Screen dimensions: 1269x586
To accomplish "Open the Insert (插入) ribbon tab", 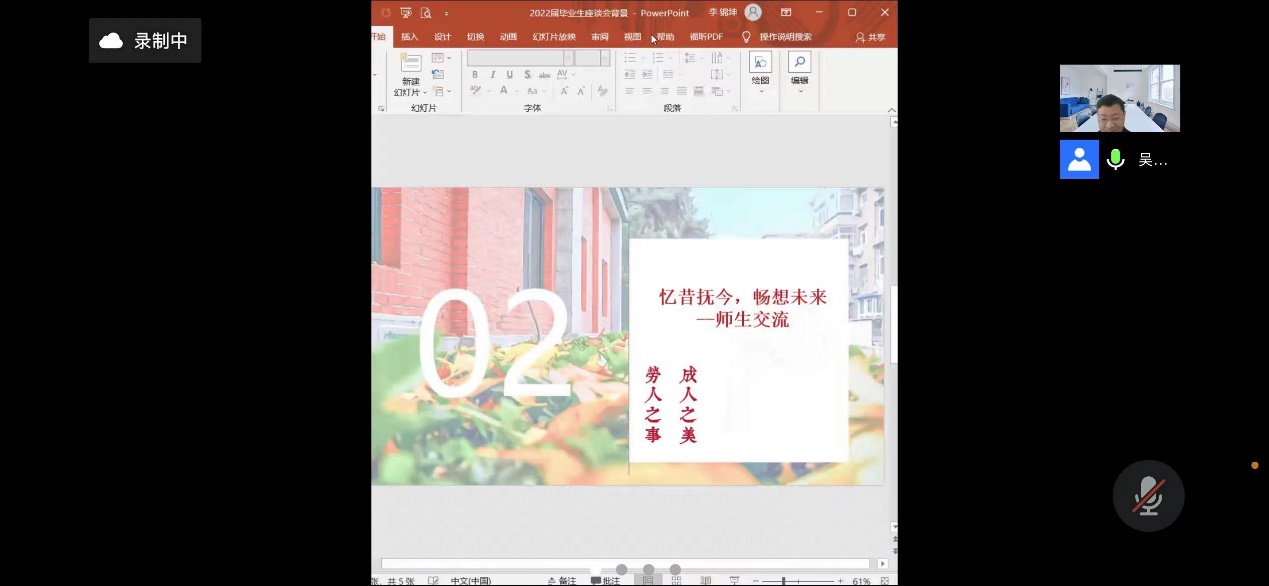I will click(409, 37).
